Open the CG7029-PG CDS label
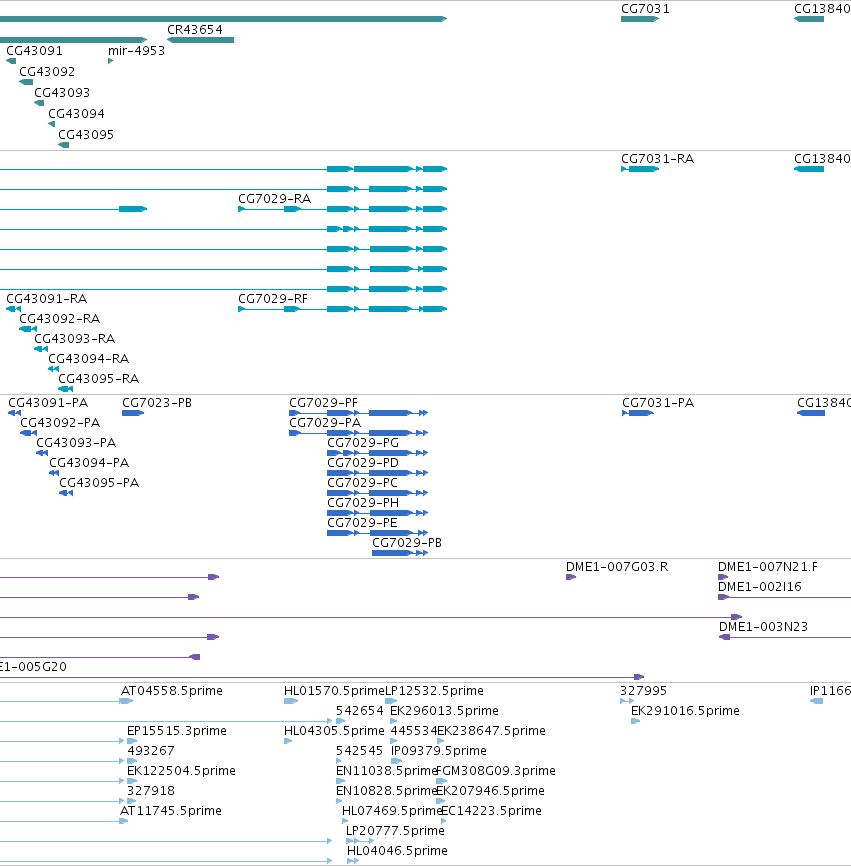851x866 pixels. pos(363,442)
